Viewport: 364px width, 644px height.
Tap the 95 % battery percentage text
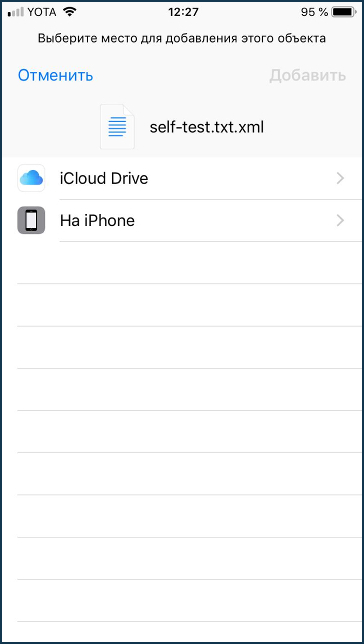coord(314,12)
